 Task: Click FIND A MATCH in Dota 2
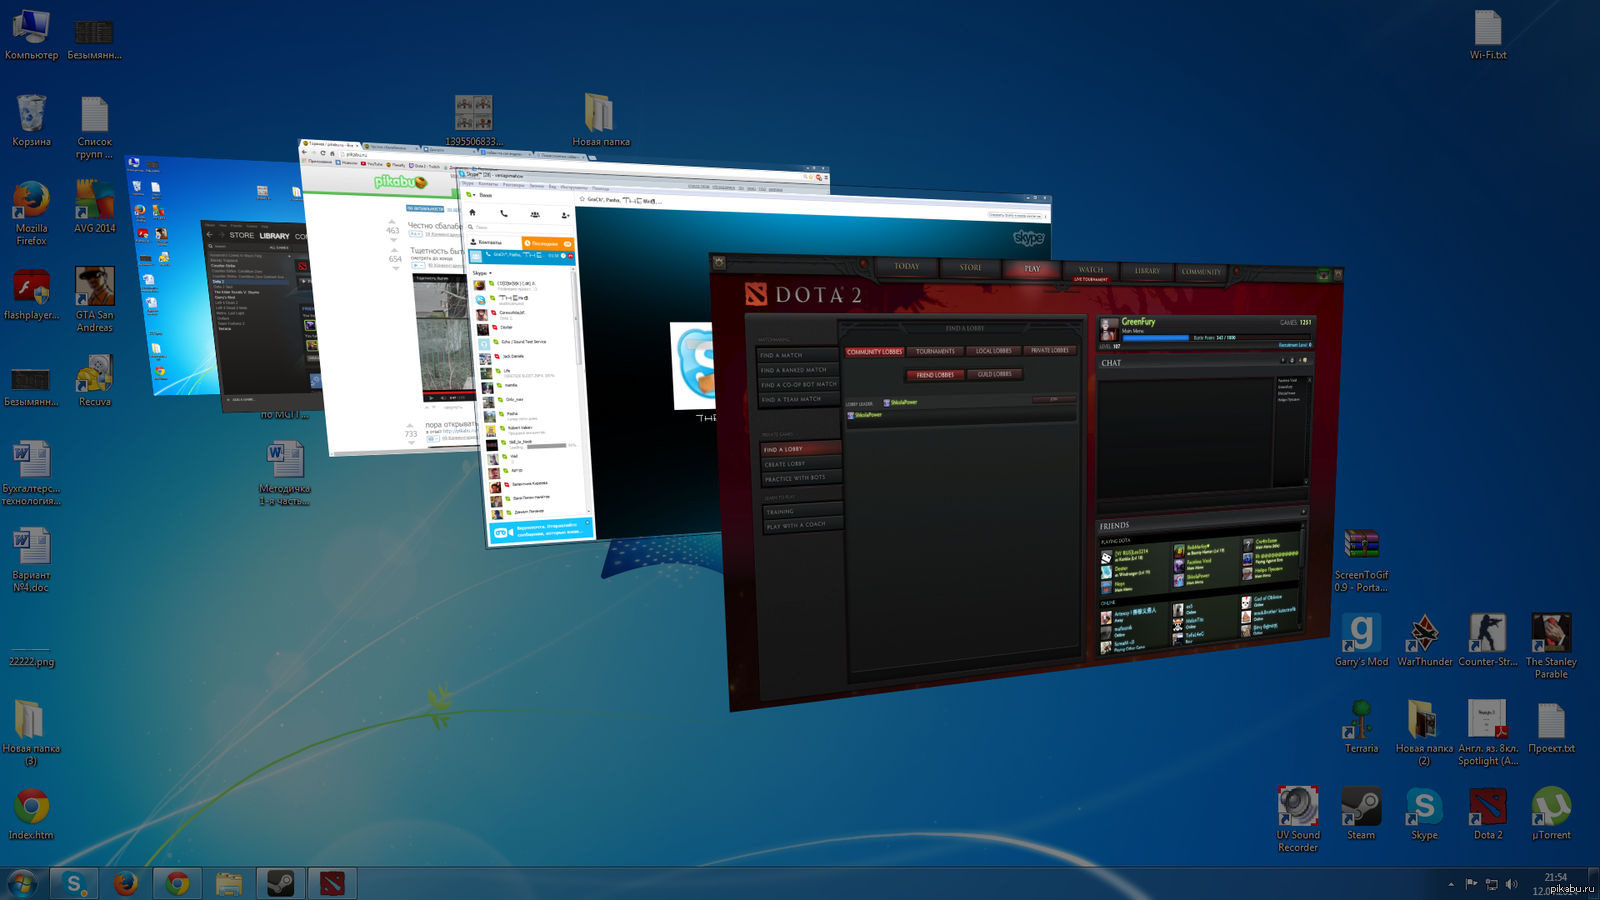pyautogui.click(x=798, y=355)
